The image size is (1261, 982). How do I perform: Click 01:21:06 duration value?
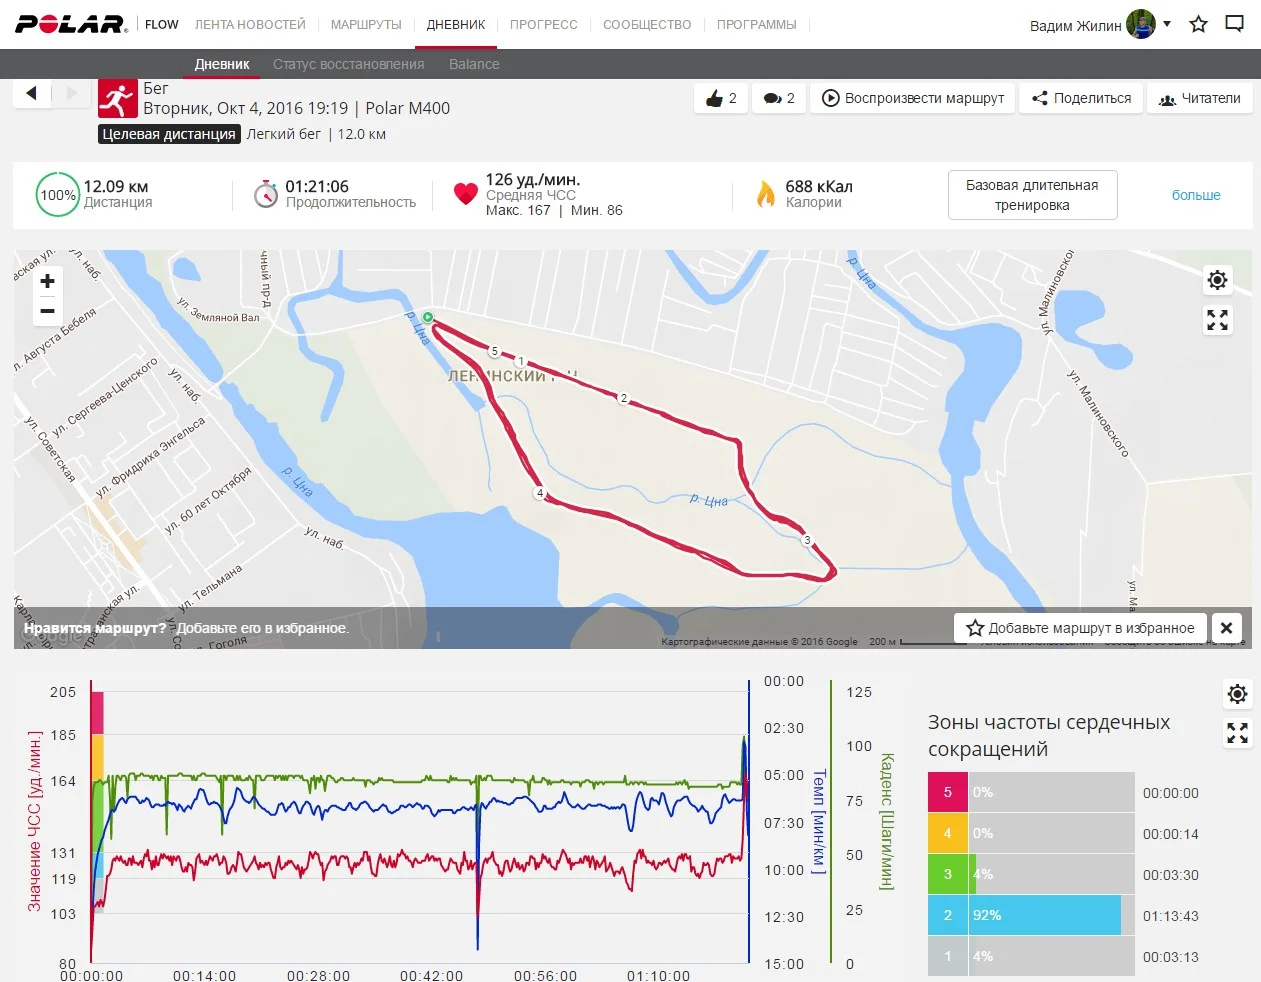[317, 186]
